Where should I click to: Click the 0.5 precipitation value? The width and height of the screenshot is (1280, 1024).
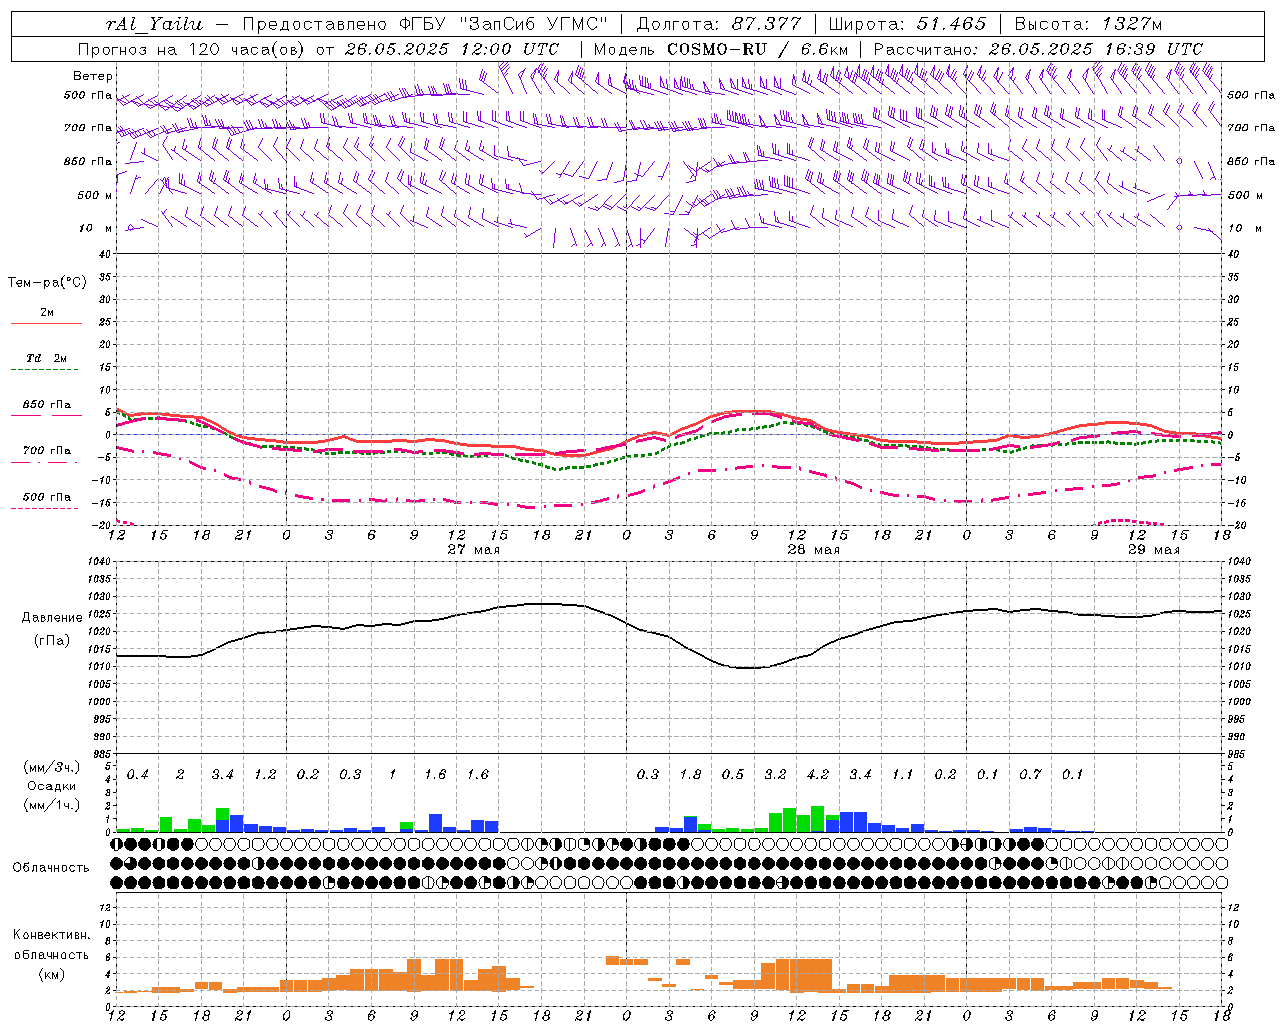tap(733, 774)
